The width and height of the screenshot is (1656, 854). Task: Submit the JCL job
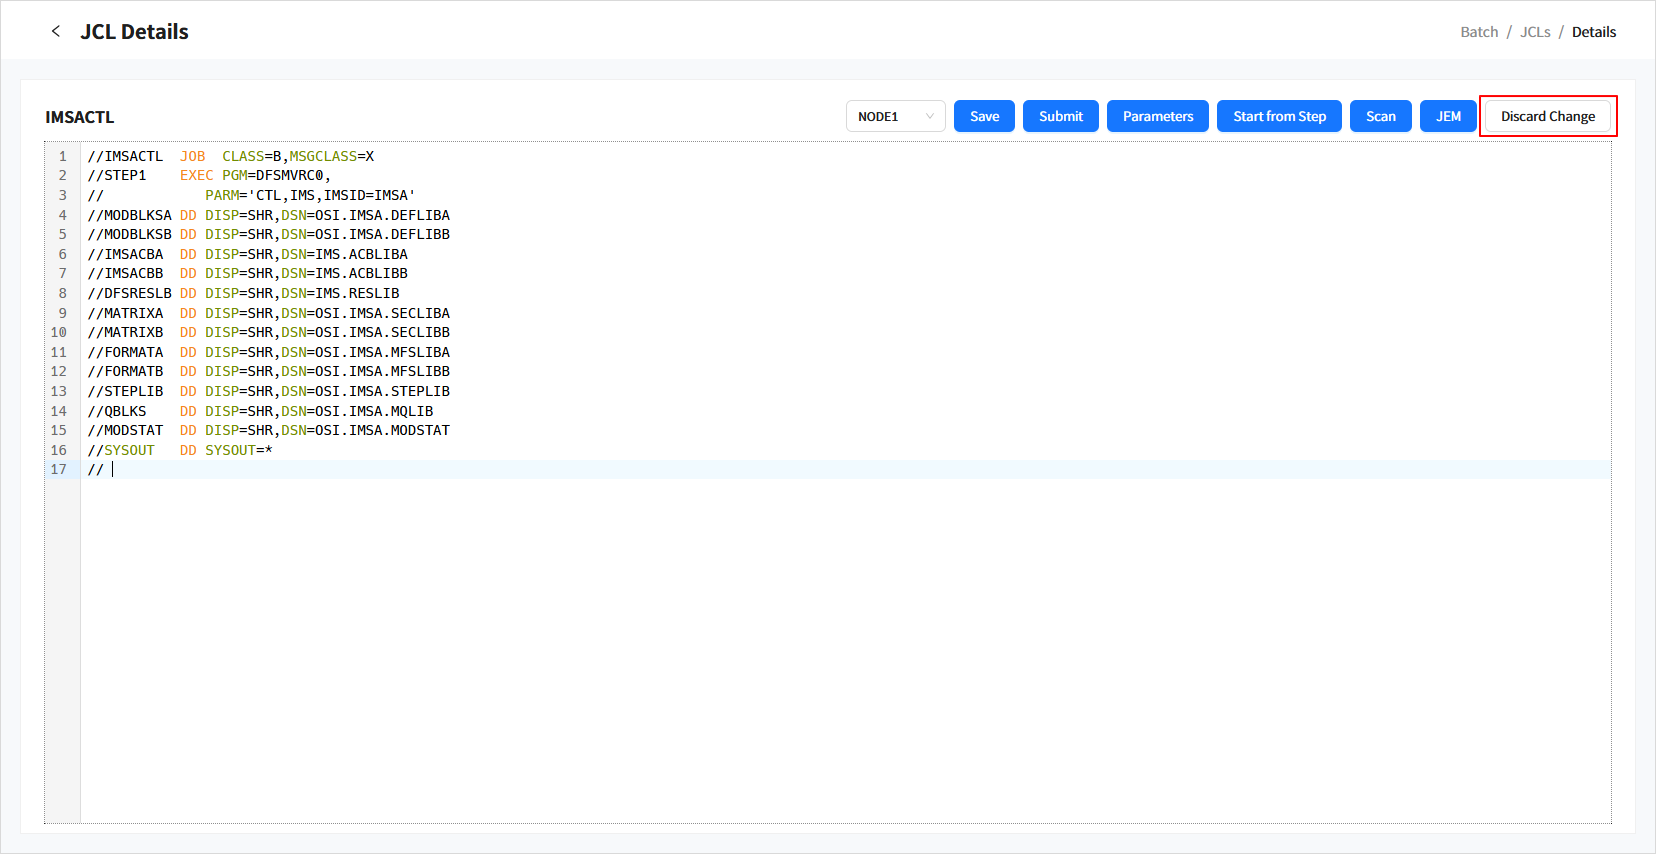(1060, 116)
